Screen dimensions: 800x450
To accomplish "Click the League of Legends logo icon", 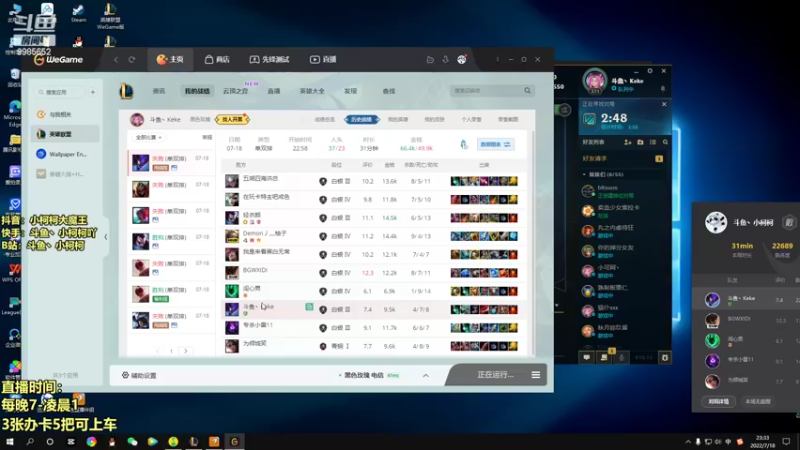I will coord(126,91).
